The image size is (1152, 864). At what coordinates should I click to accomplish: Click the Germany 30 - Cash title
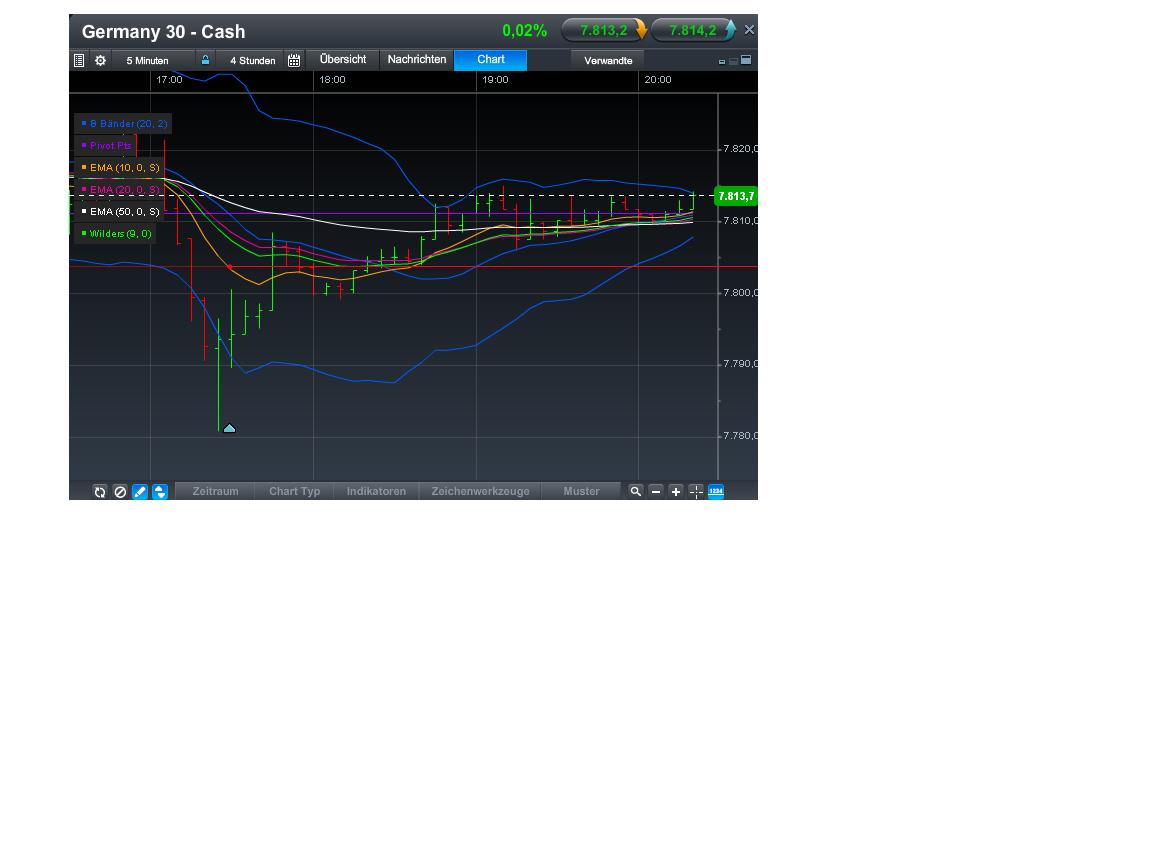click(x=163, y=32)
